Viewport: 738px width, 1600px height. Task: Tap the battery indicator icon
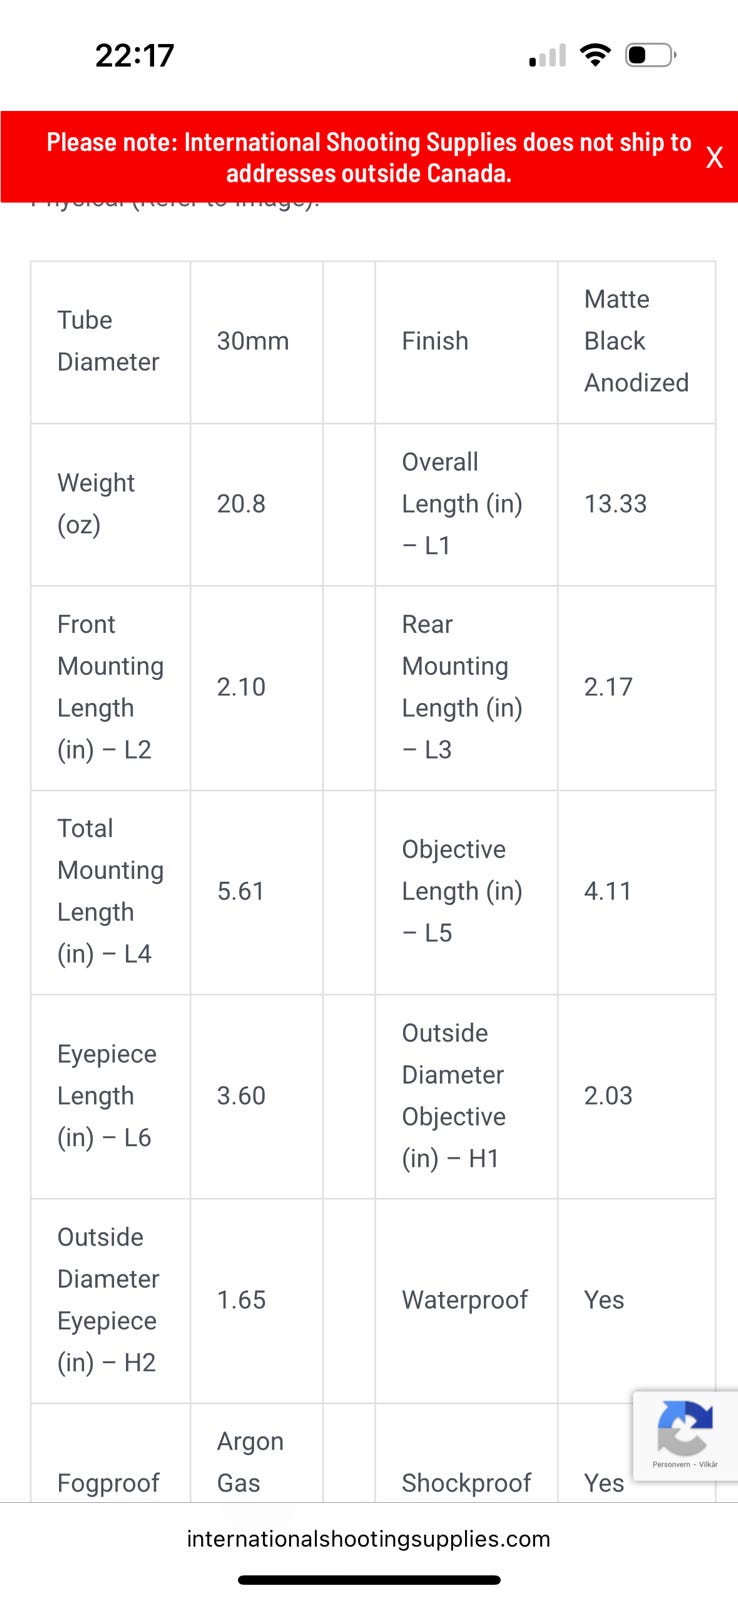pyautogui.click(x=650, y=55)
